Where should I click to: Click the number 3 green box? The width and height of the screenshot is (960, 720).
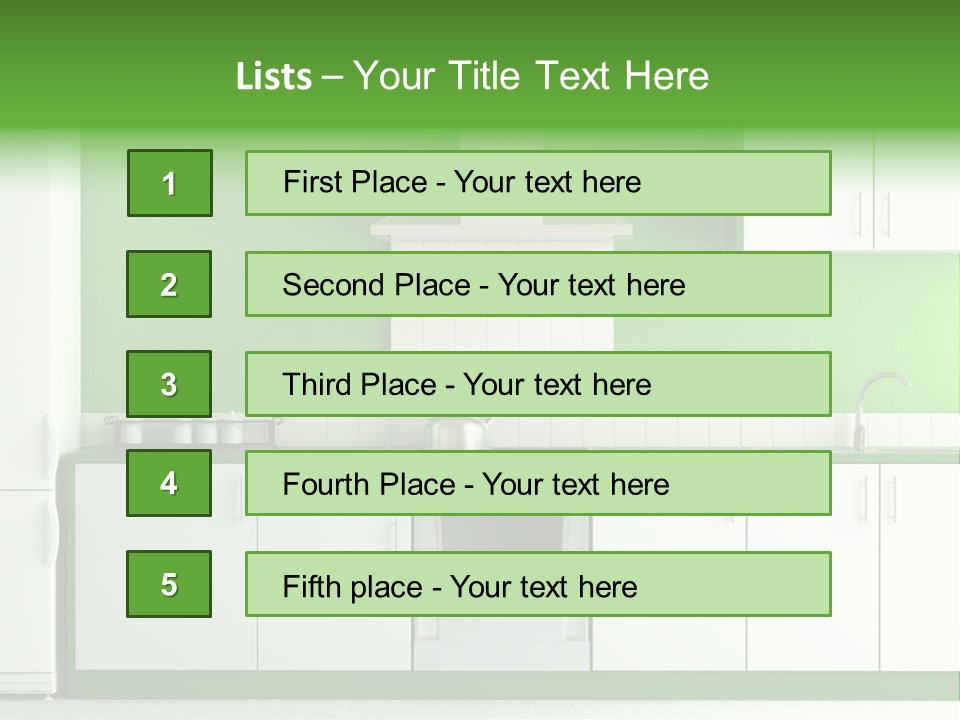(x=169, y=384)
